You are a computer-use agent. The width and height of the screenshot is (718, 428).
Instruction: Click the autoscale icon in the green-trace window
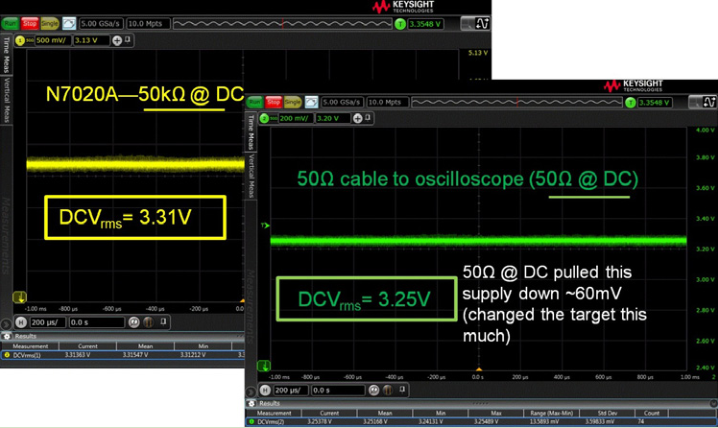pos(311,102)
